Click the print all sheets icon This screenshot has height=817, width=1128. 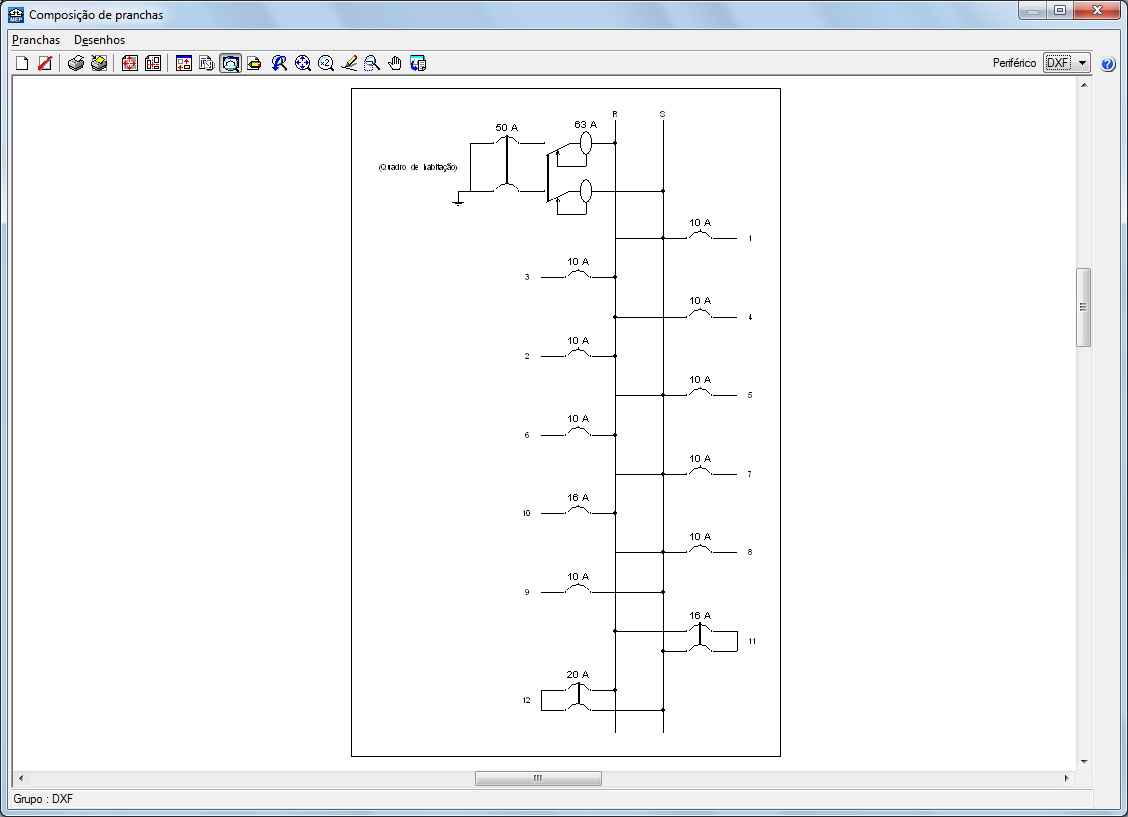click(x=99, y=63)
